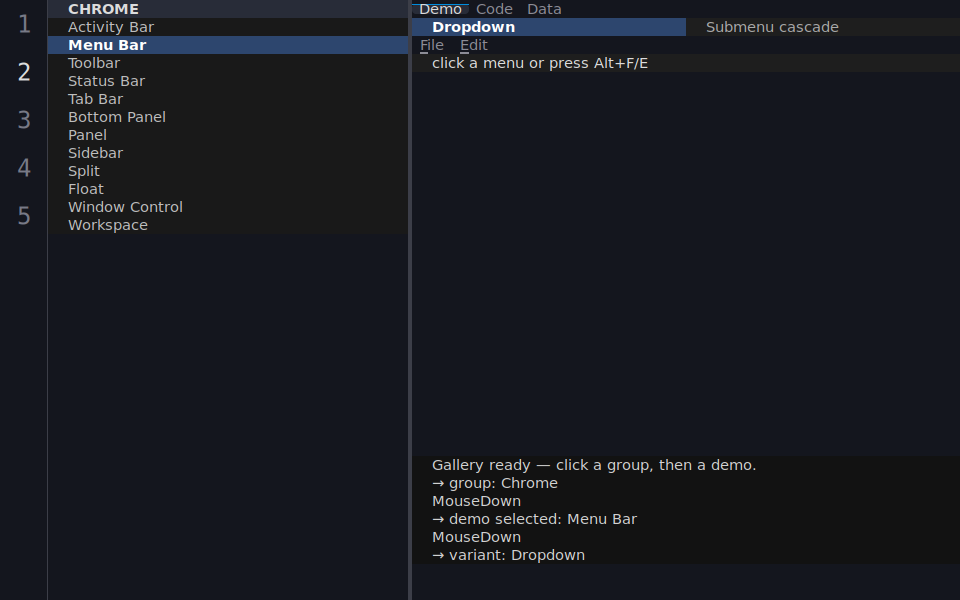
Task: Switch to the Data tab
Action: [x=544, y=9]
